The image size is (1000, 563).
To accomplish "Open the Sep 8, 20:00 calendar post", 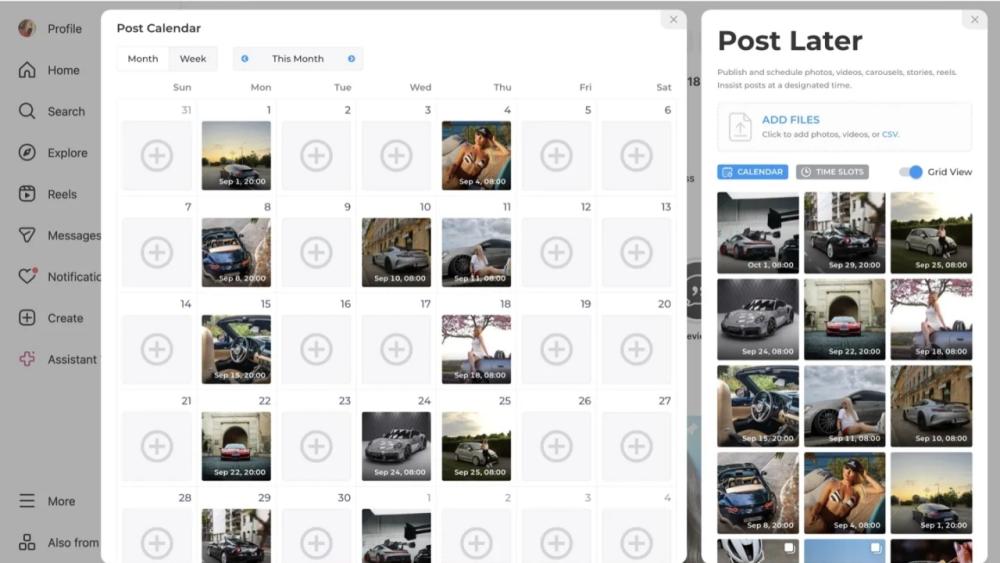I will point(236,252).
